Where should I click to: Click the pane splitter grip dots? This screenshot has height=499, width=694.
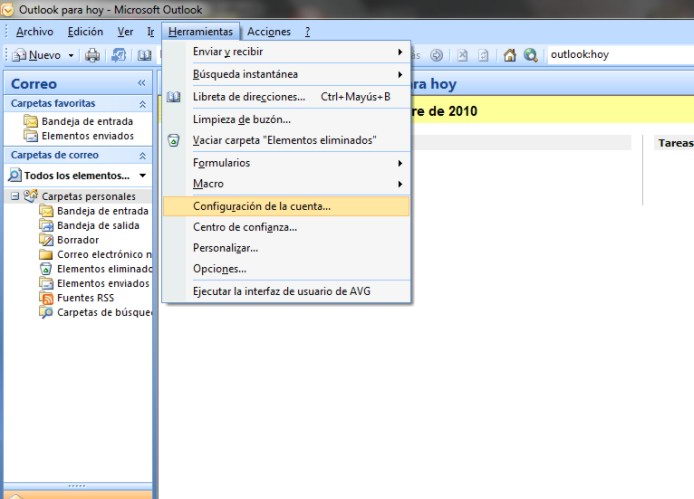(x=77, y=486)
